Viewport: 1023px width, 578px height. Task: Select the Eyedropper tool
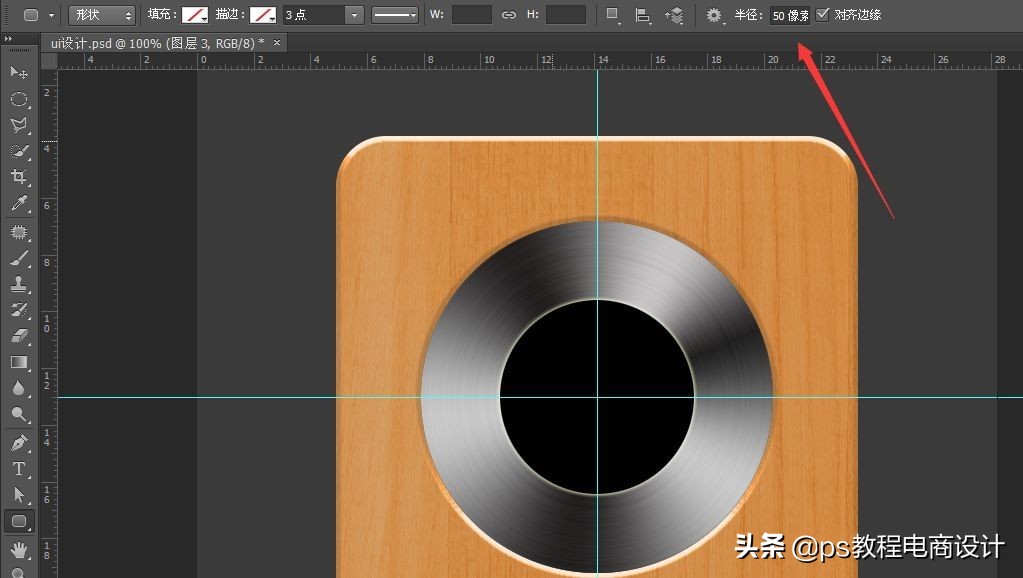pyautogui.click(x=20, y=203)
